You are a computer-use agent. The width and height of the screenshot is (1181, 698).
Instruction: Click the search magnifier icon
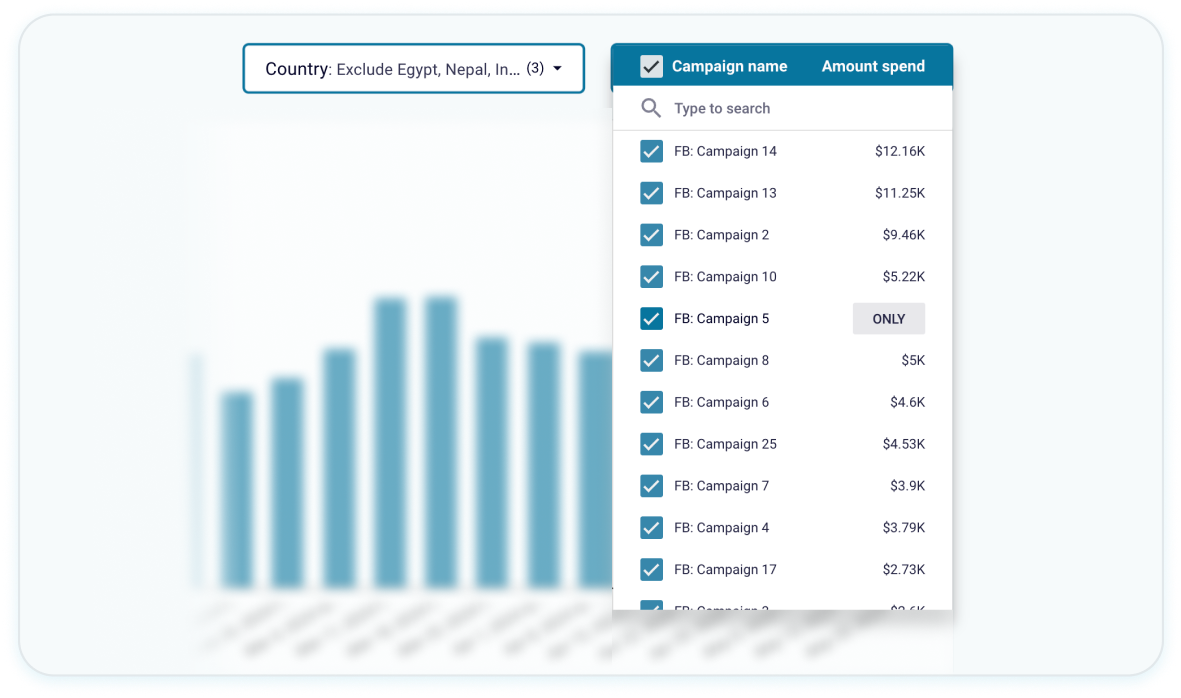click(651, 109)
